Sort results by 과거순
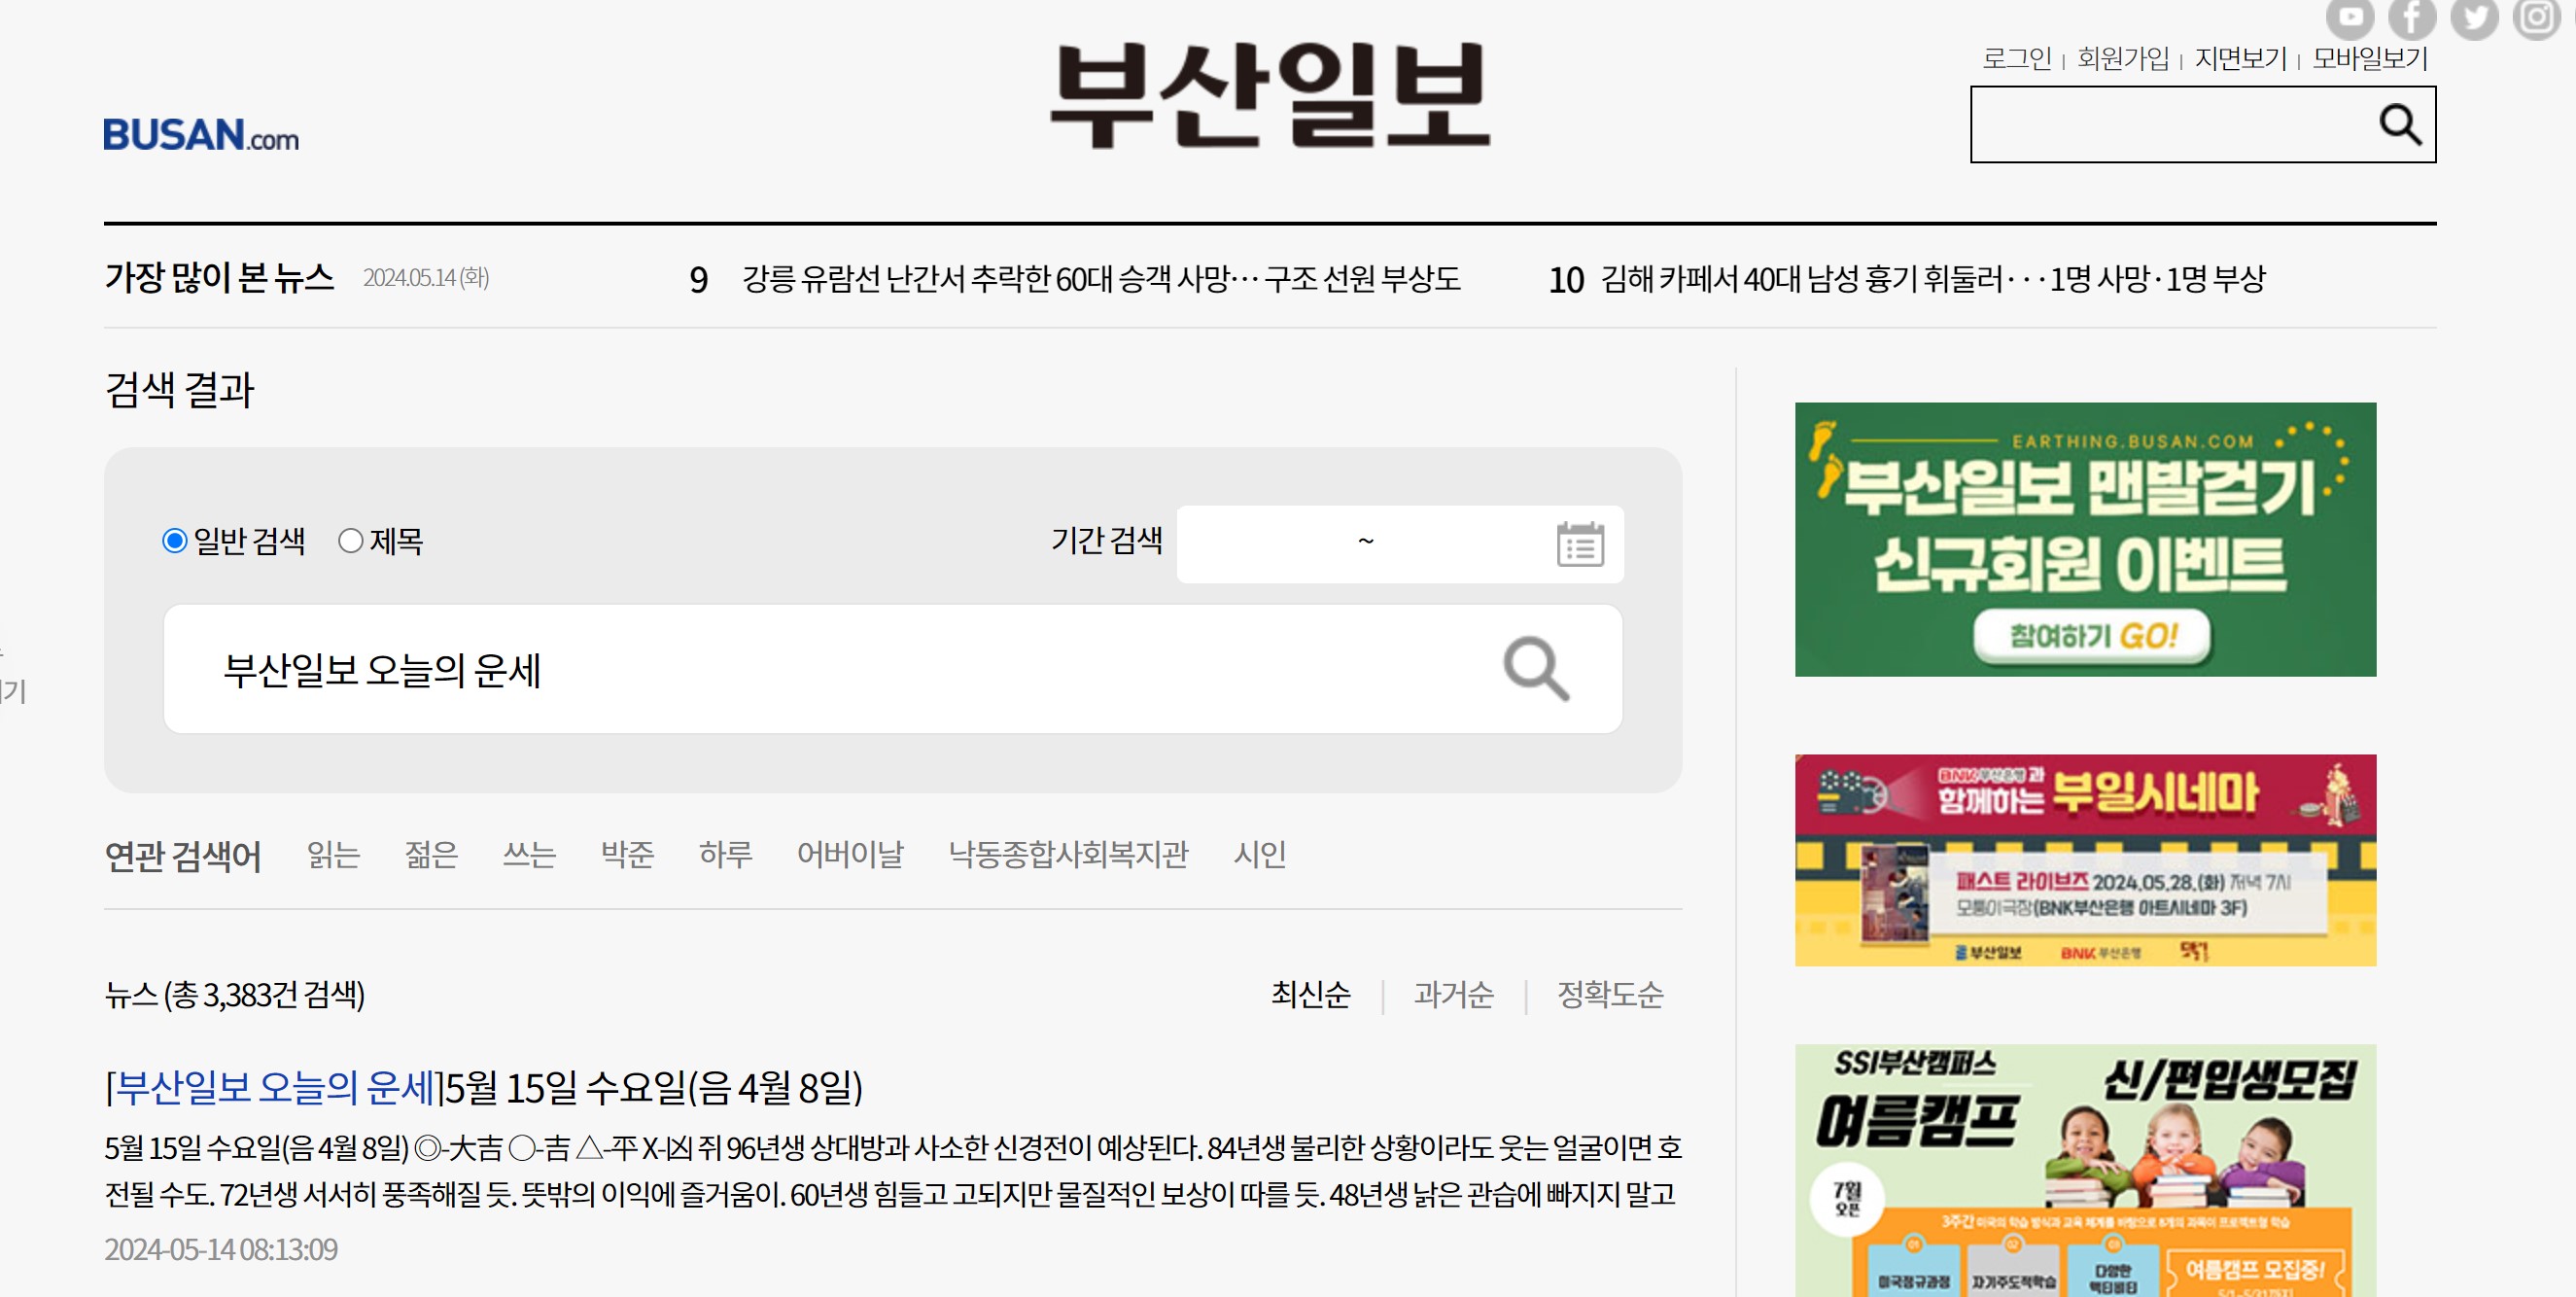Screen dimensions: 2576x1297 [x=1453, y=994]
